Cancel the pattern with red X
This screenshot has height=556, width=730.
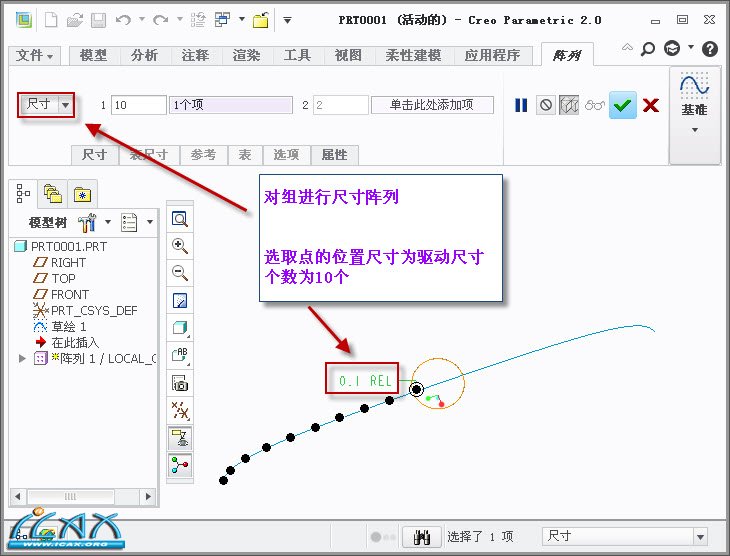(x=651, y=105)
